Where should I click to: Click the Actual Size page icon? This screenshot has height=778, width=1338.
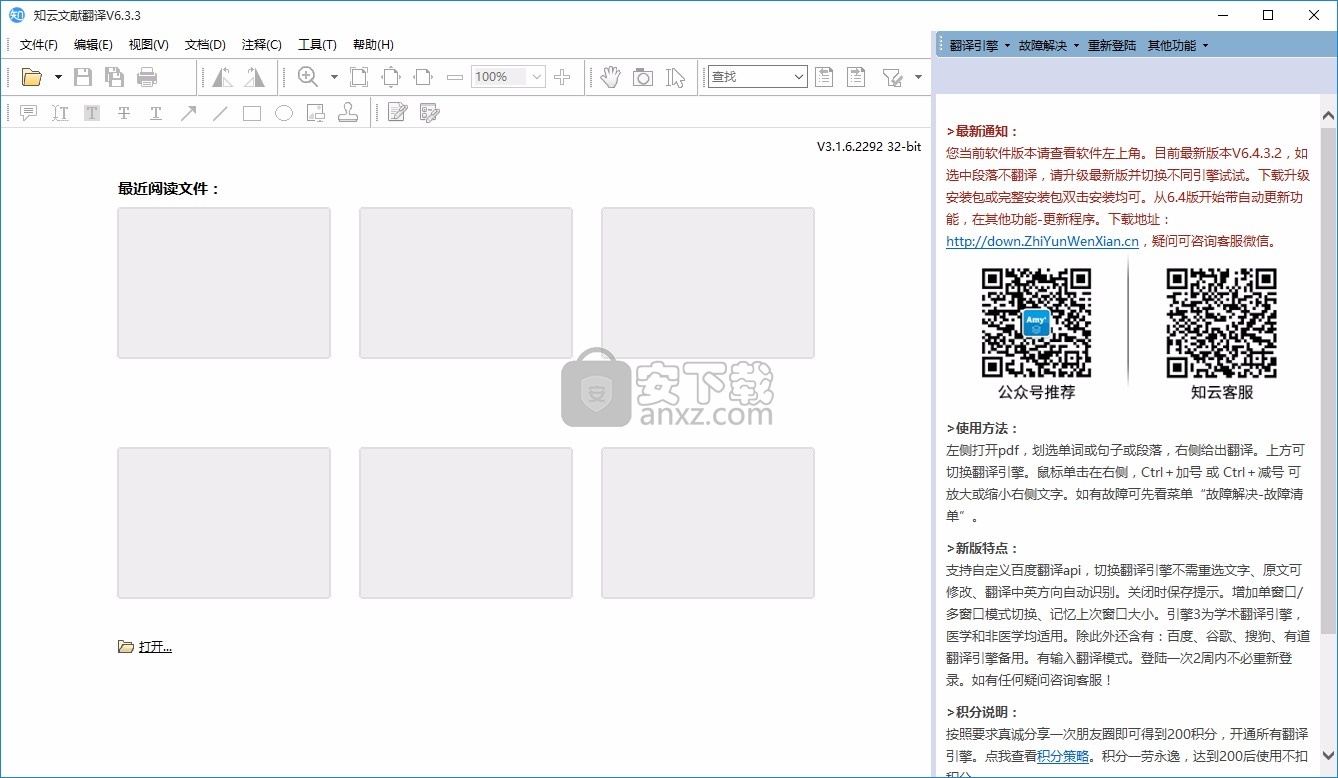(x=359, y=77)
